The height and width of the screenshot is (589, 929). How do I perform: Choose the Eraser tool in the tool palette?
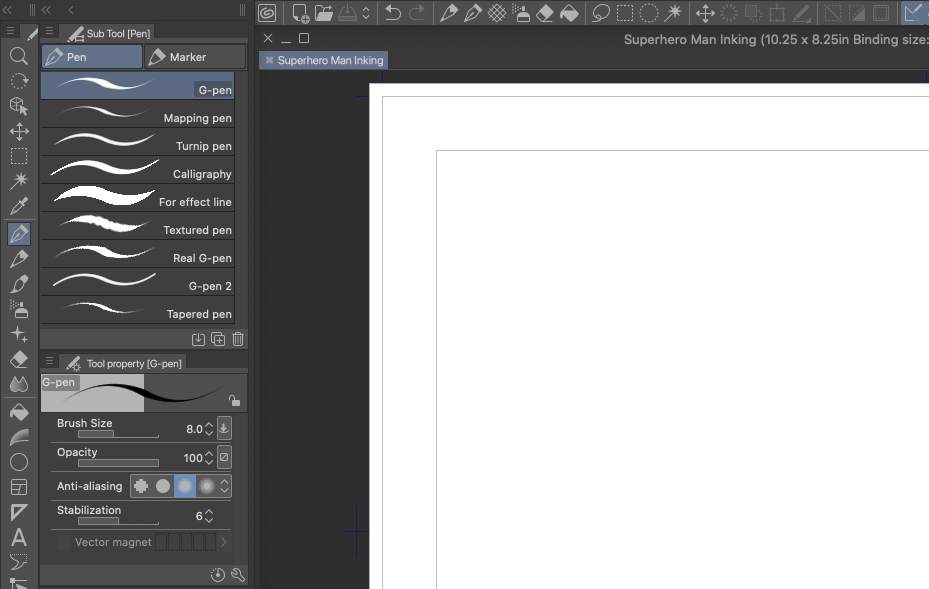(x=19, y=359)
